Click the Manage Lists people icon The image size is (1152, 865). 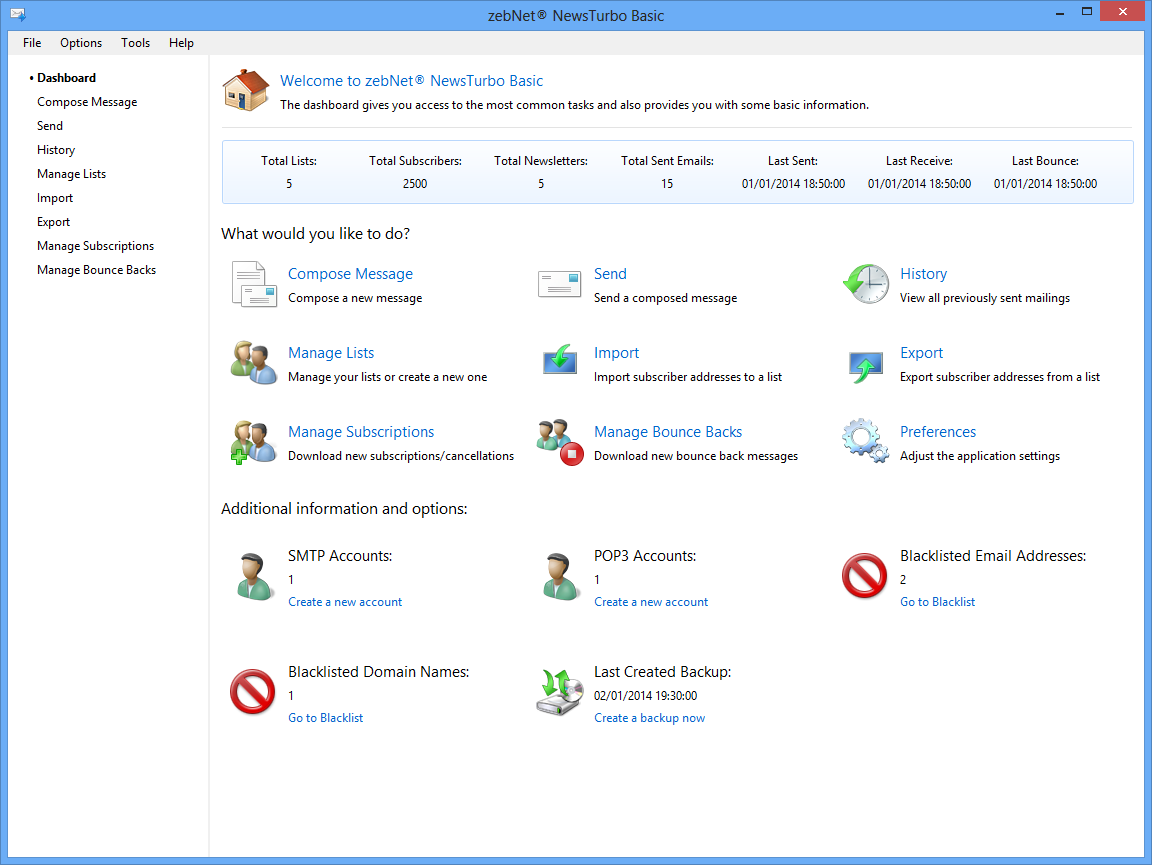[x=253, y=363]
